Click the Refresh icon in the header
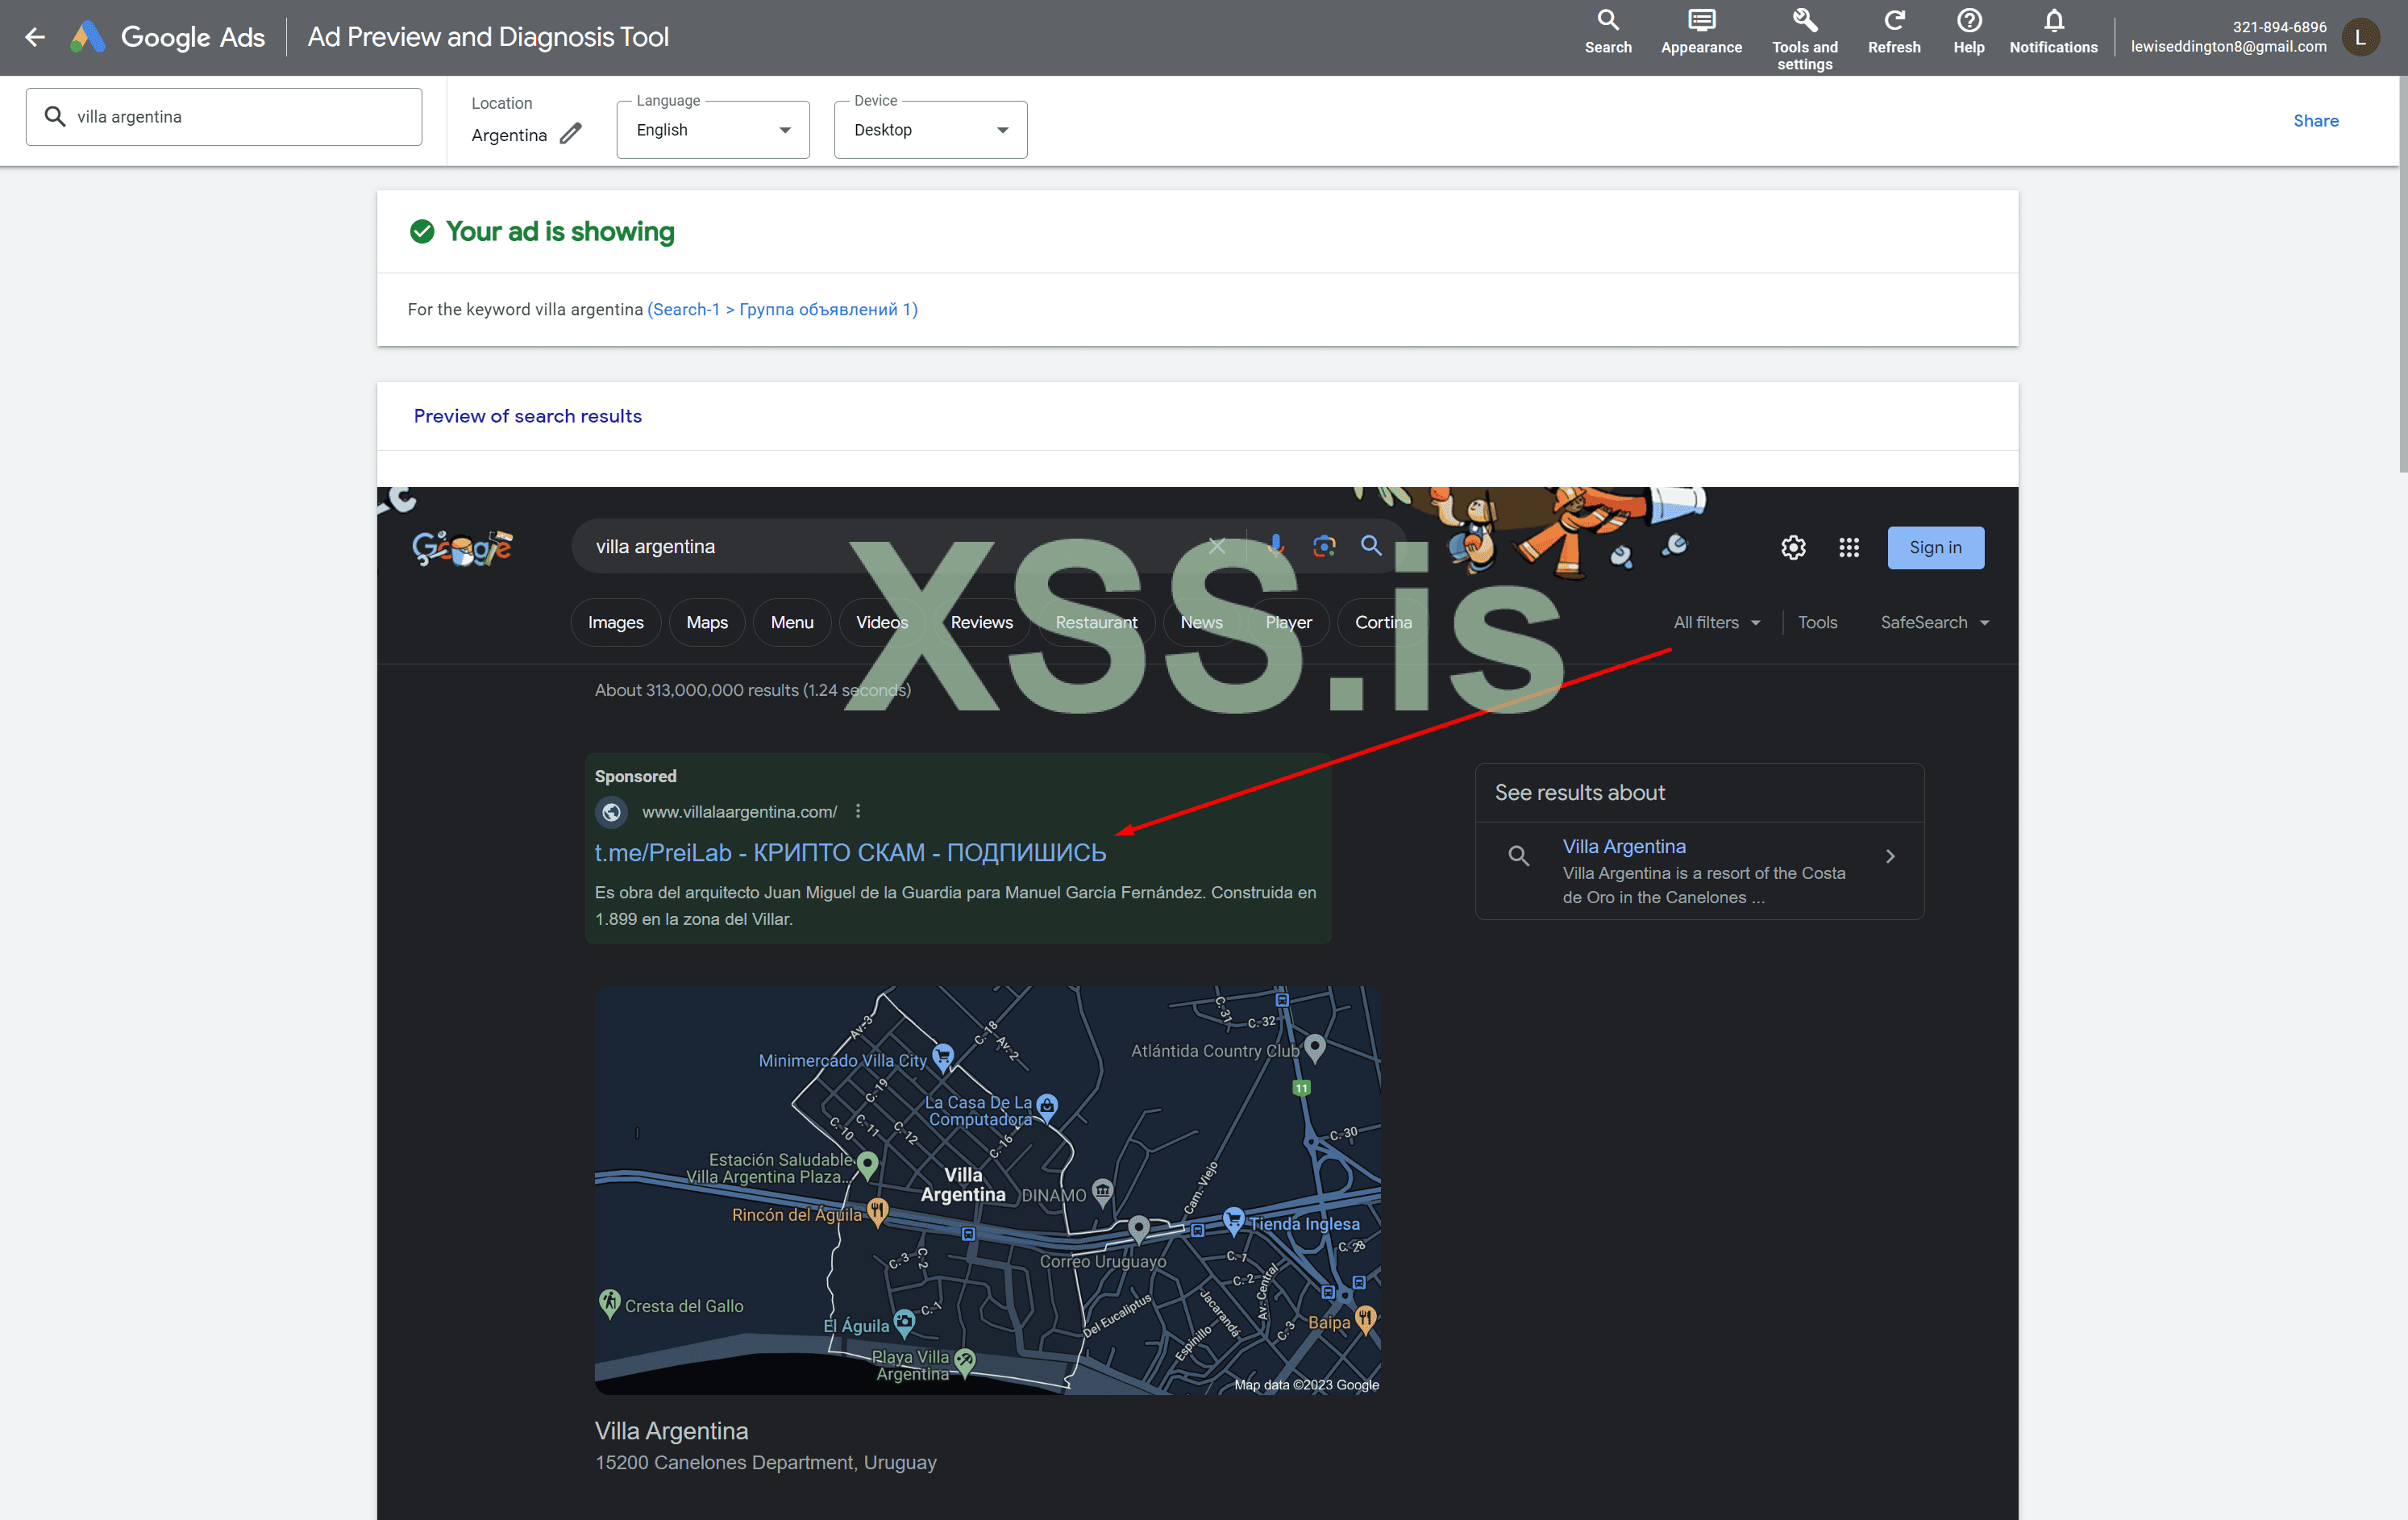Viewport: 2408px width, 1520px height. 1893,21
